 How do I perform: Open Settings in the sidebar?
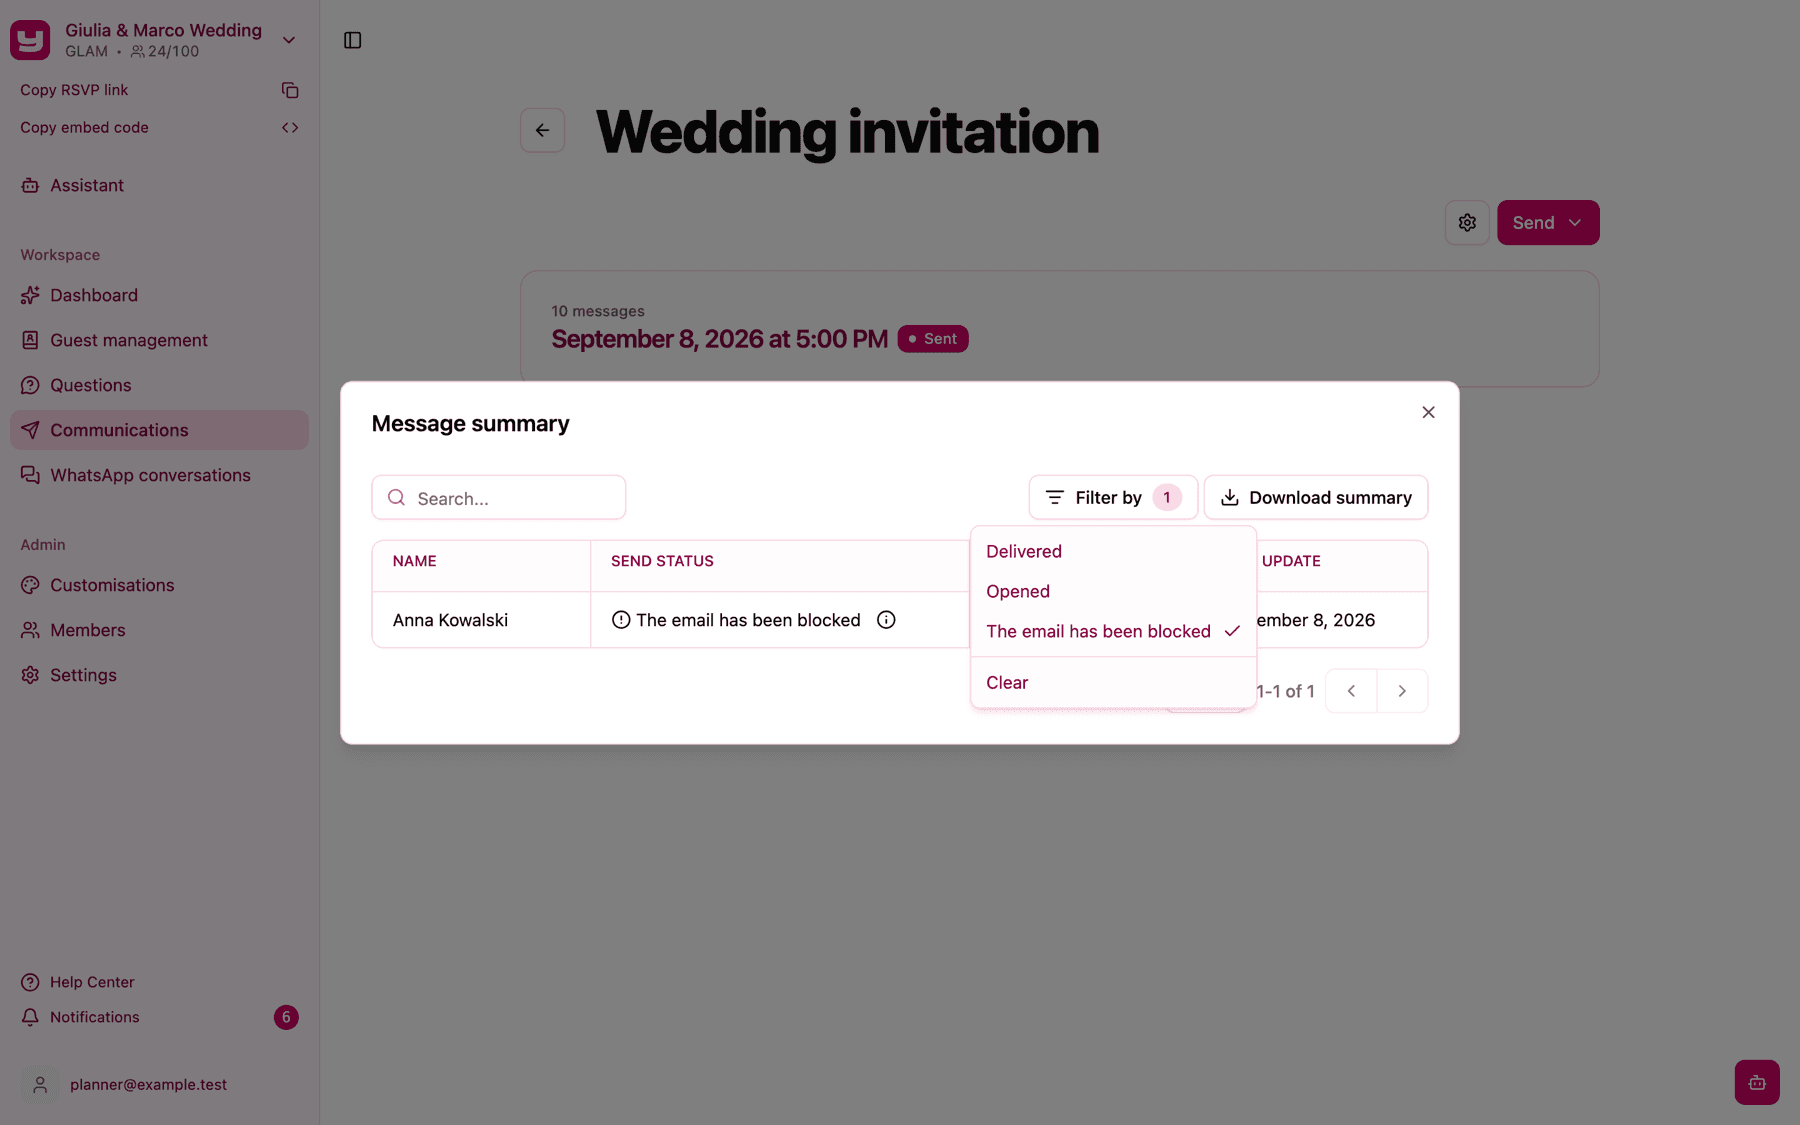(160, 675)
